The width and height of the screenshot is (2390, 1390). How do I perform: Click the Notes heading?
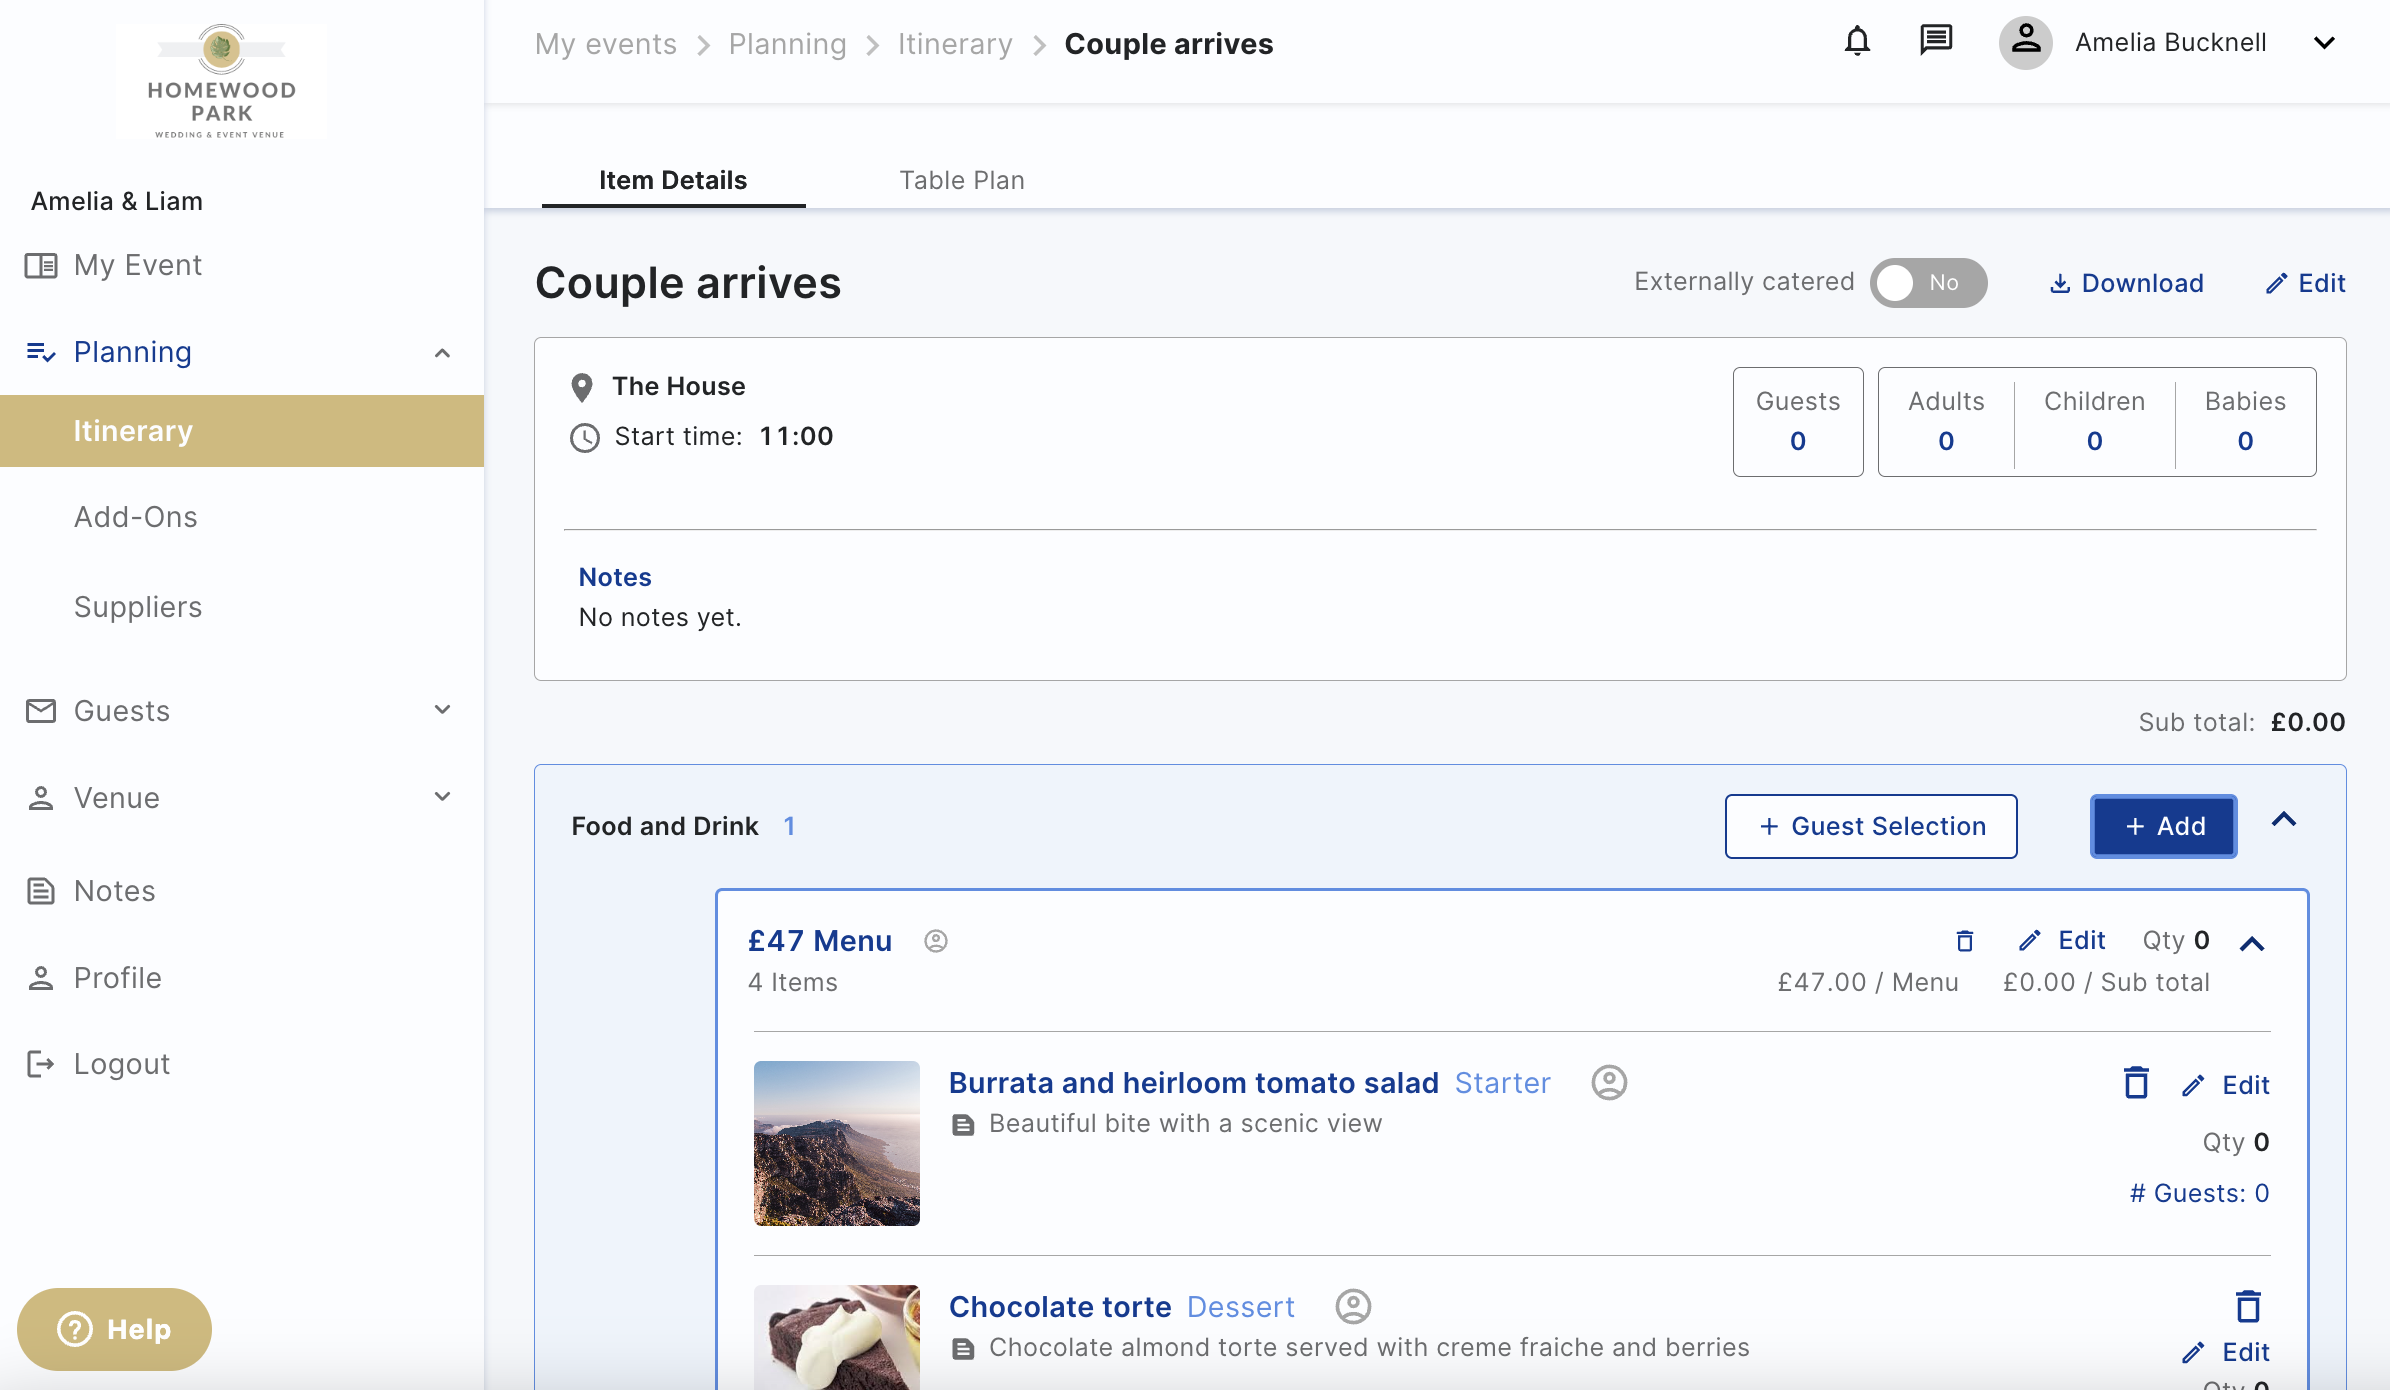(615, 577)
